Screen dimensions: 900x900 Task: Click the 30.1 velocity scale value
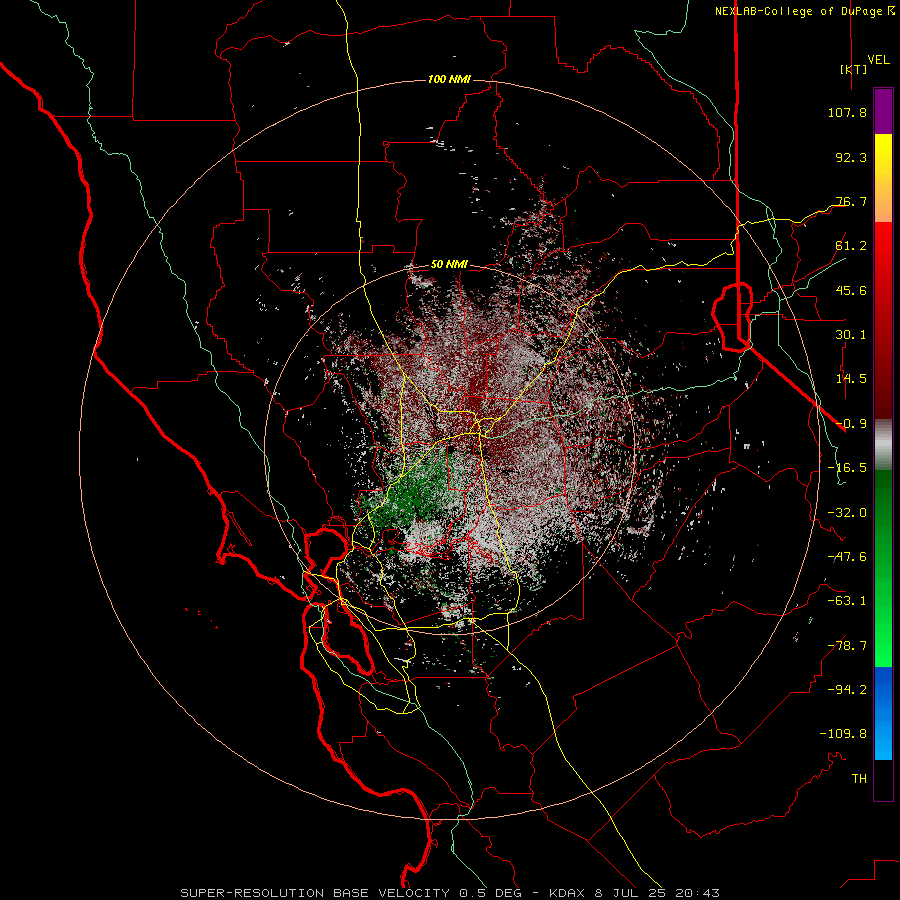click(851, 335)
